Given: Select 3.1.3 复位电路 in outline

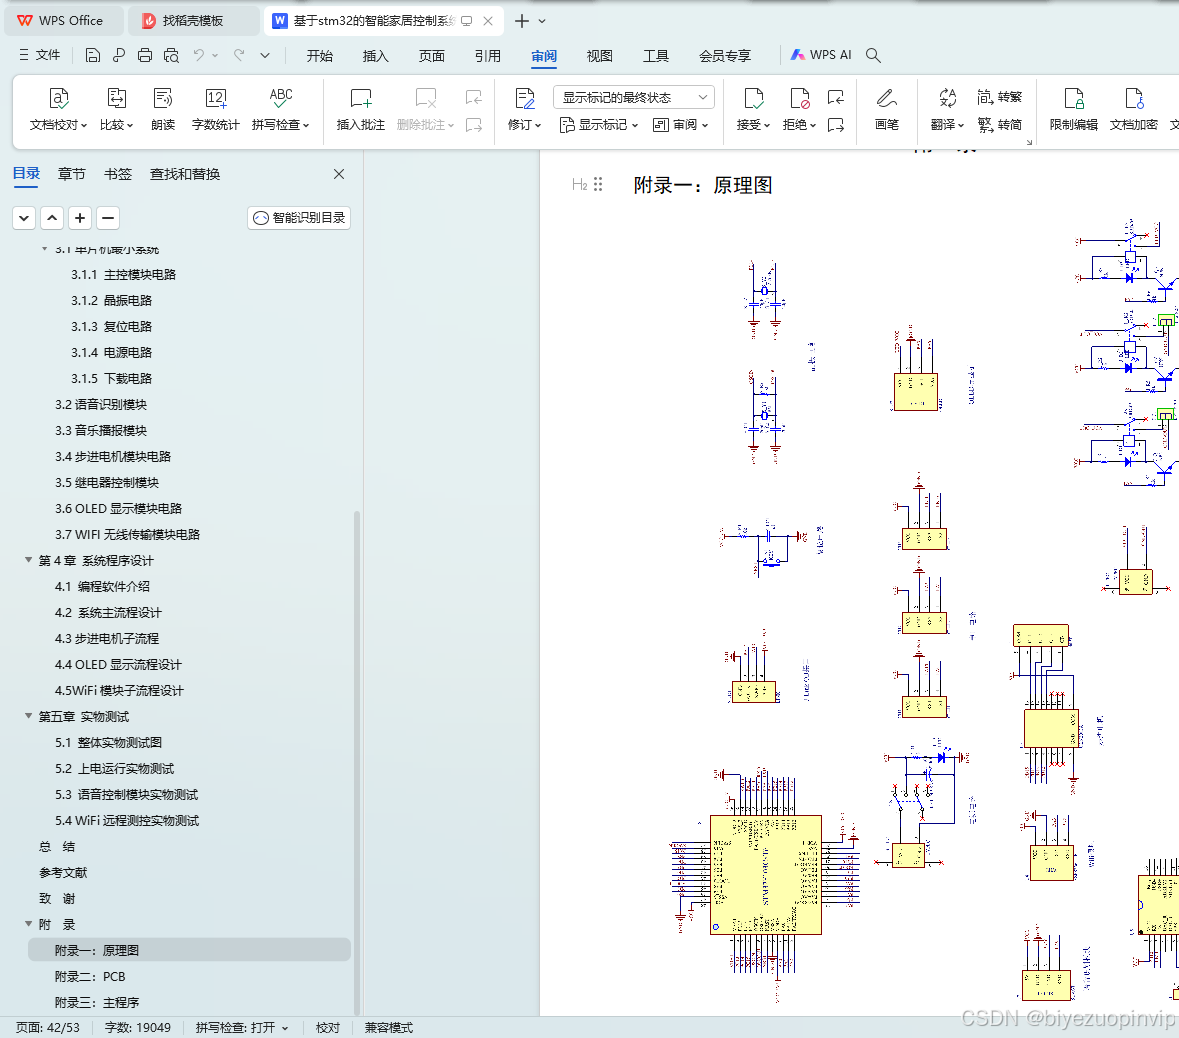Looking at the screenshot, I should point(111,326).
